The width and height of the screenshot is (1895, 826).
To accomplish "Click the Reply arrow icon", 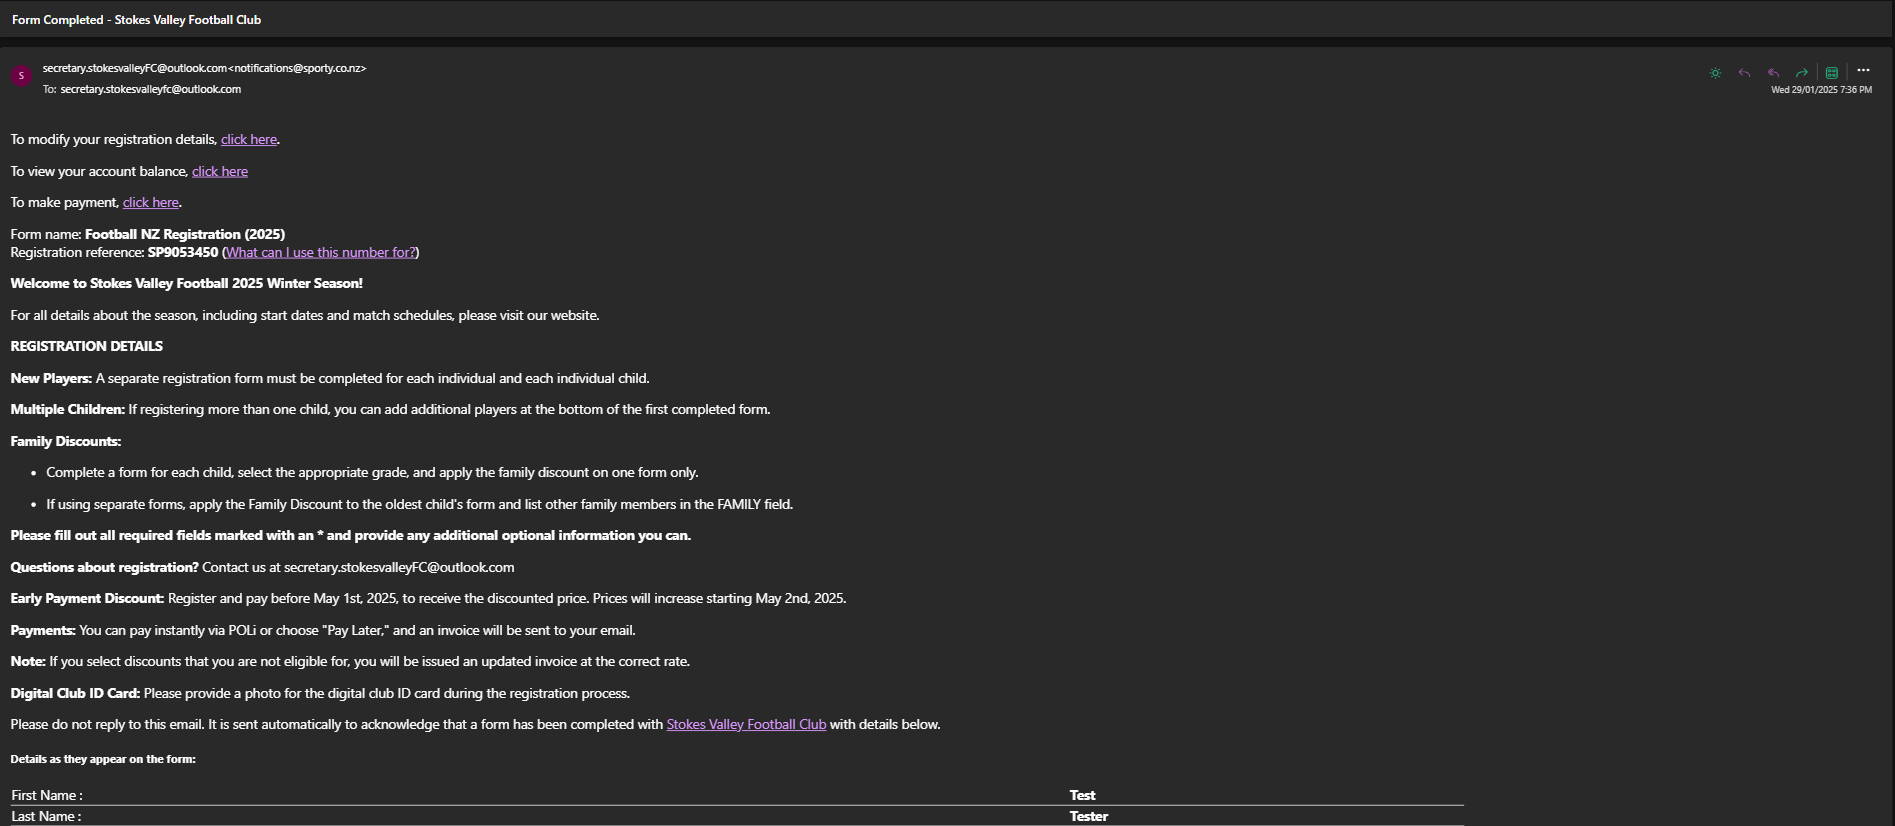I will coord(1744,73).
